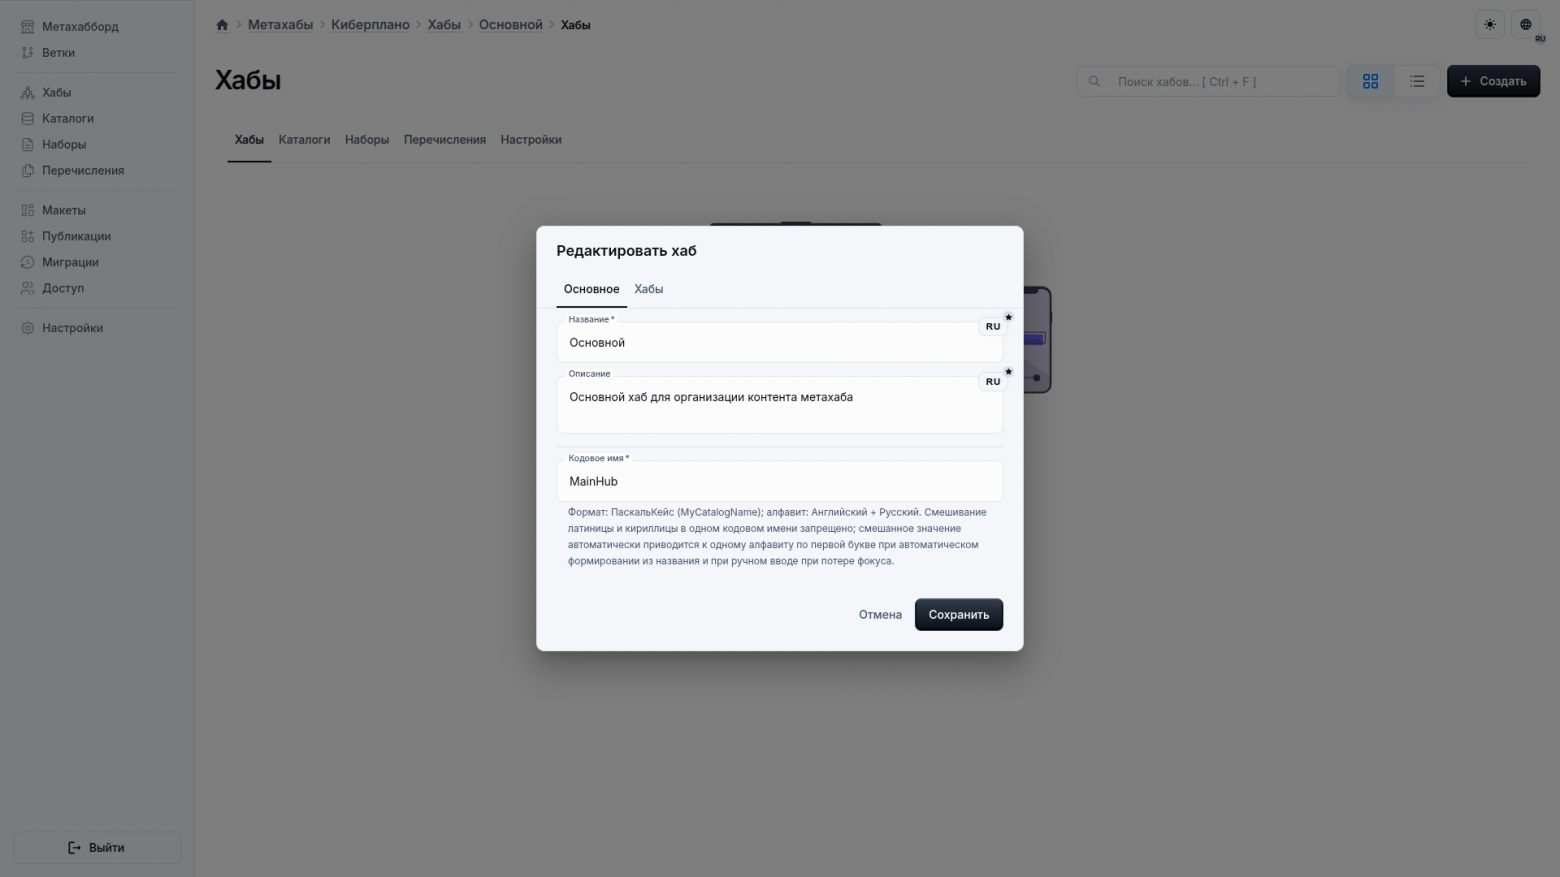
Task: Switch to list view layout
Action: (x=1417, y=82)
